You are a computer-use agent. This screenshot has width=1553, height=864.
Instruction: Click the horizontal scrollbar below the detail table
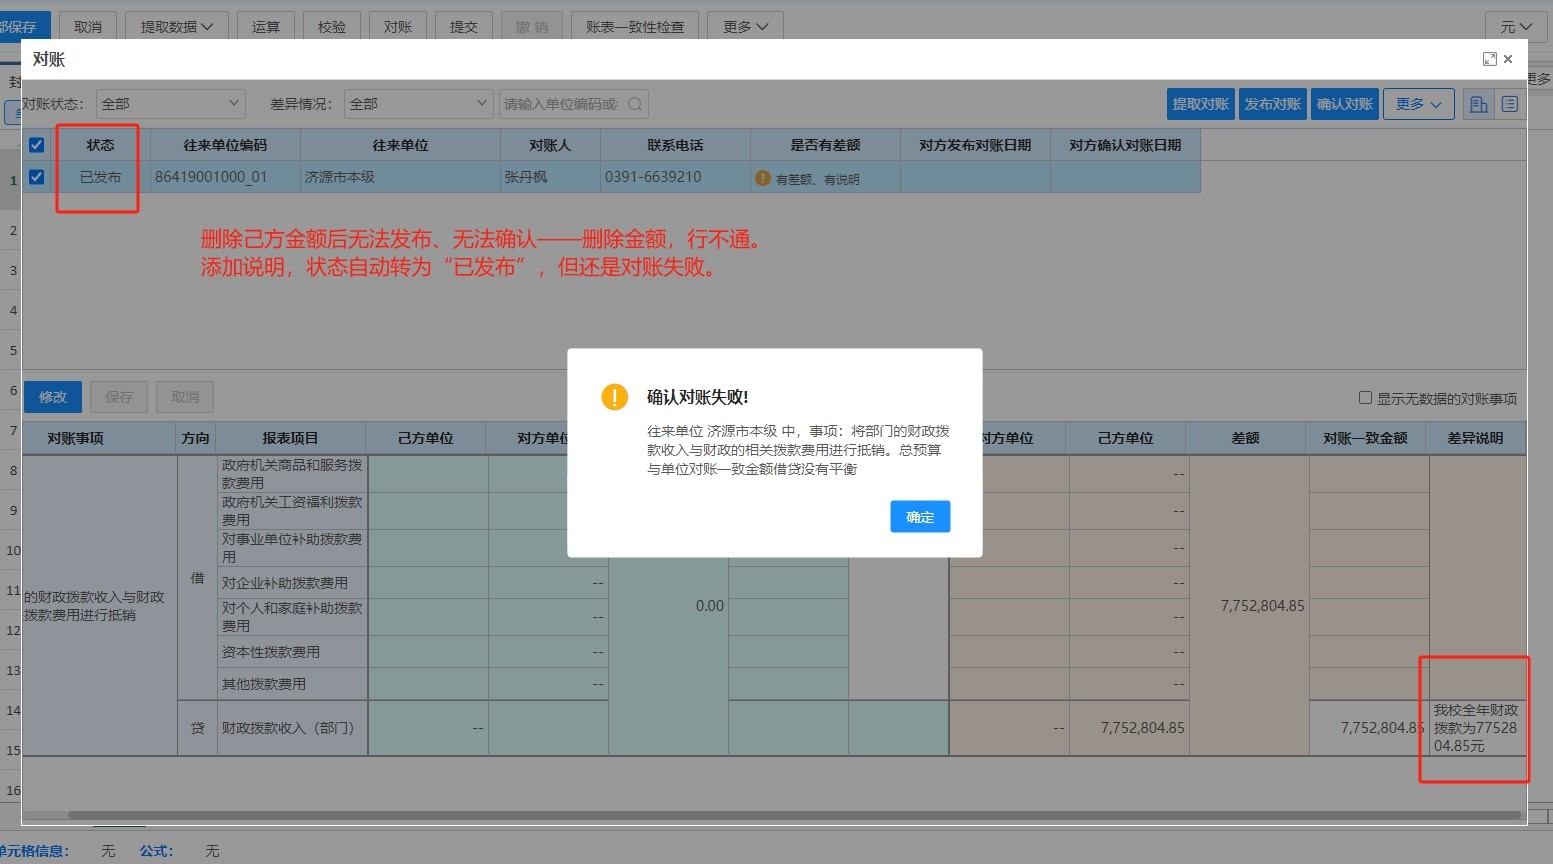[x=794, y=815]
